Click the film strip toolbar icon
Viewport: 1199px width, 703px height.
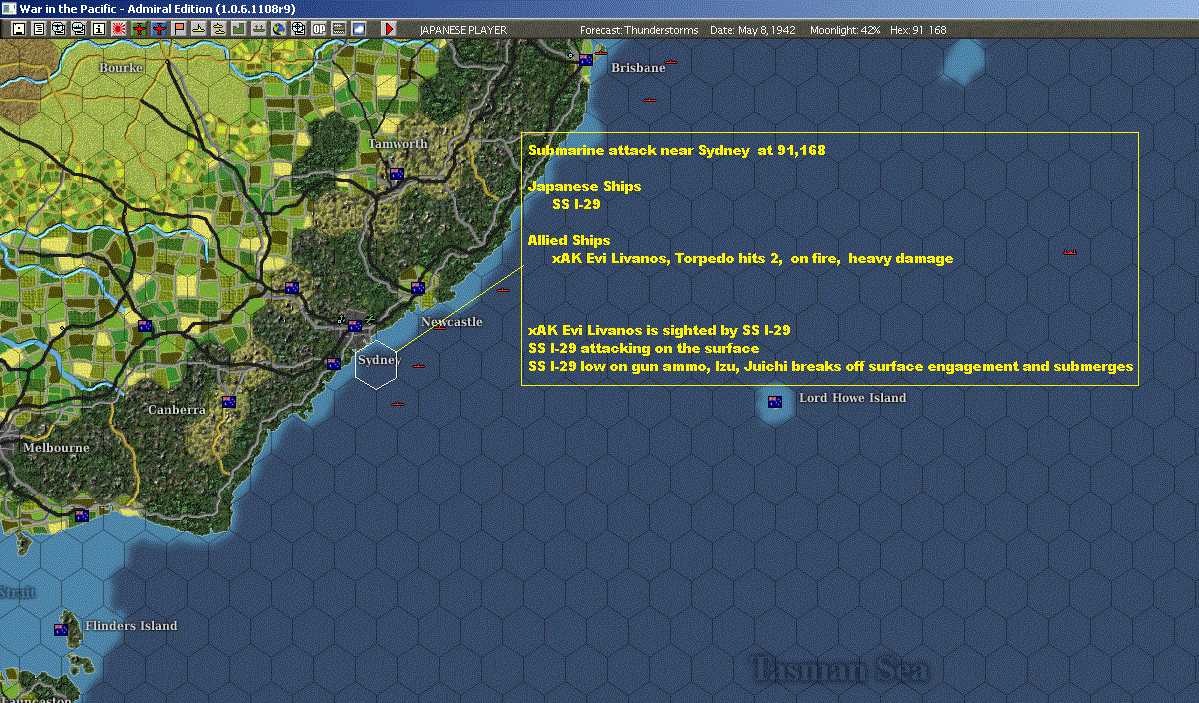pos(339,29)
